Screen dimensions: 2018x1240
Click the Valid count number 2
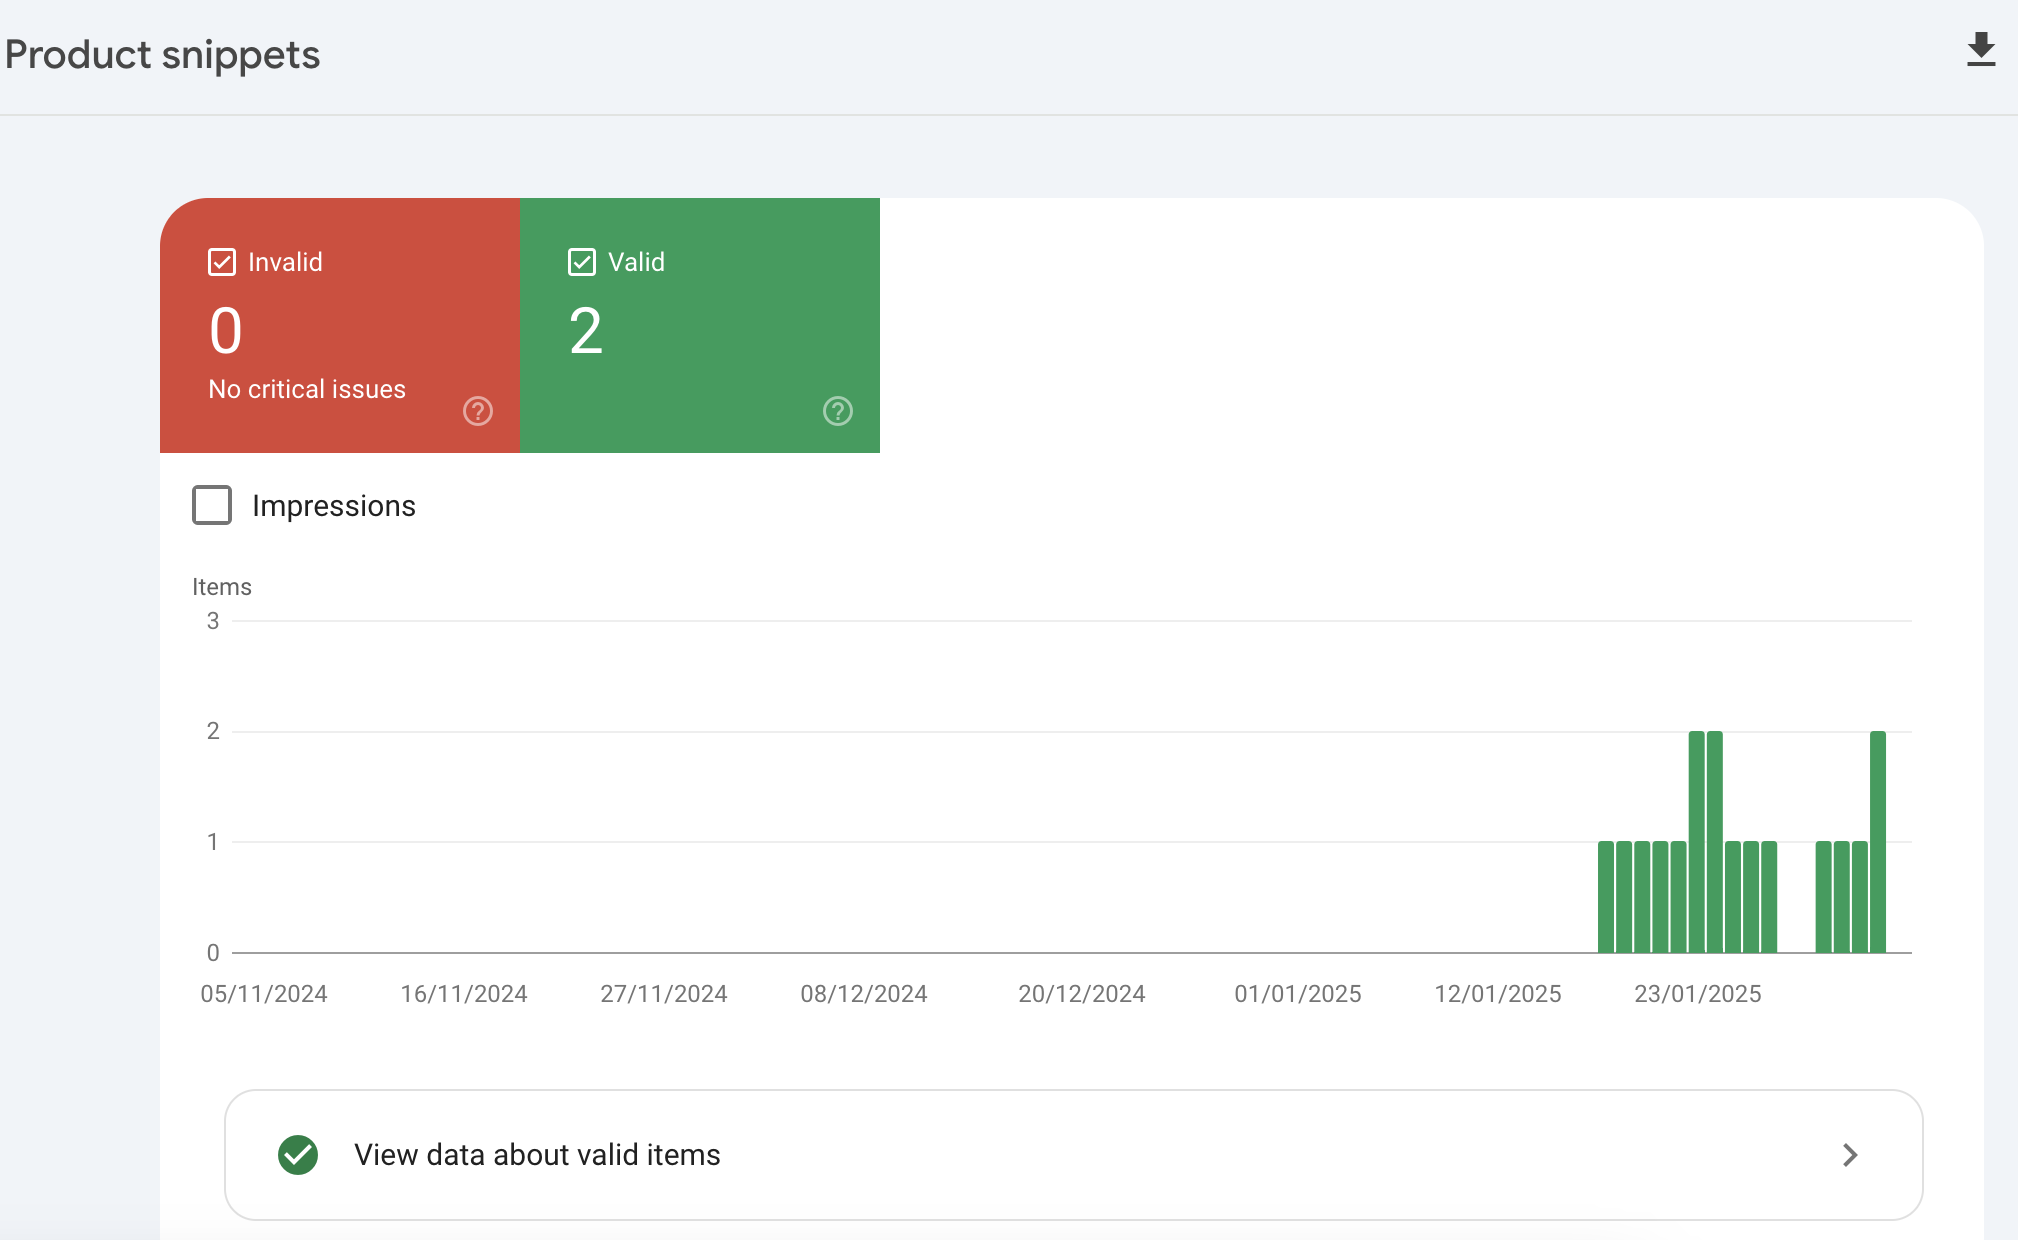coord(586,332)
